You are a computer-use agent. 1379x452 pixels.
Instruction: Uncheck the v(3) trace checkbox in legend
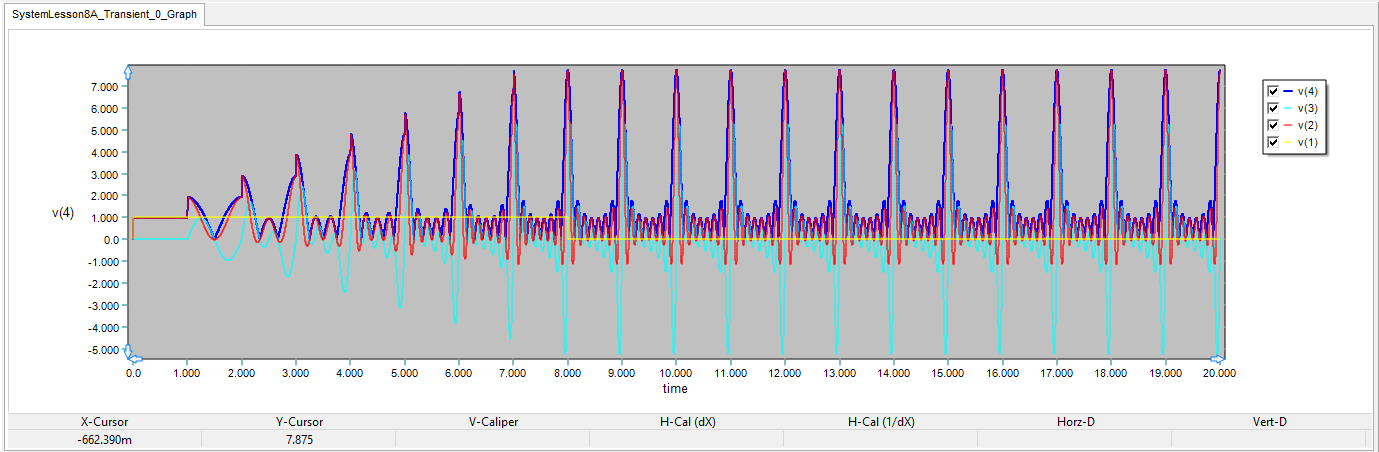pos(1273,108)
